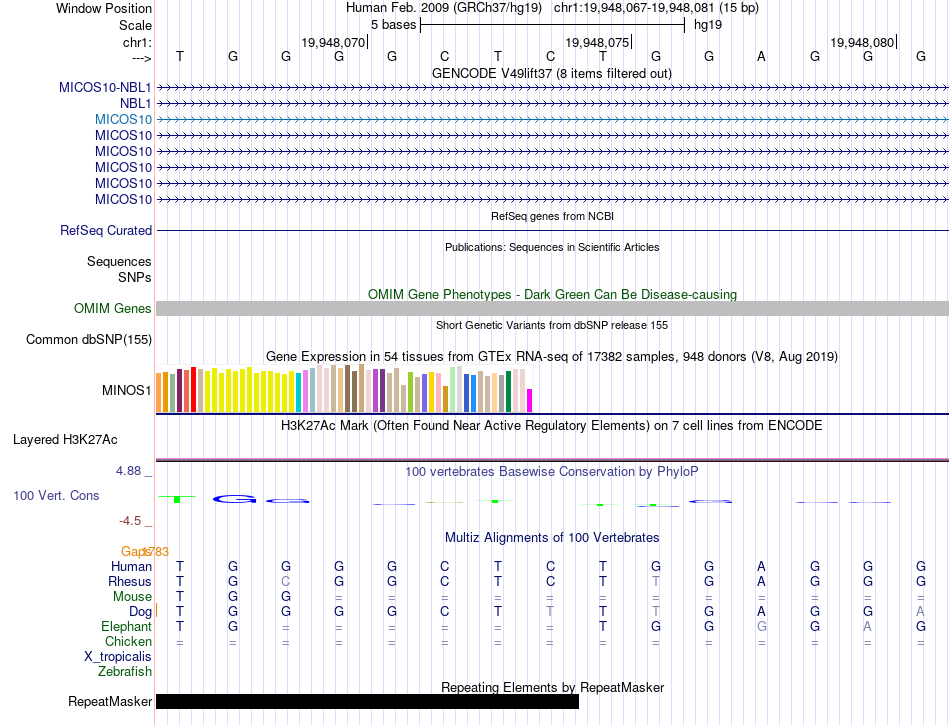Viewport: 950px width, 725px height.
Task: Click the Zebrafish species row label
Action: click(125, 672)
